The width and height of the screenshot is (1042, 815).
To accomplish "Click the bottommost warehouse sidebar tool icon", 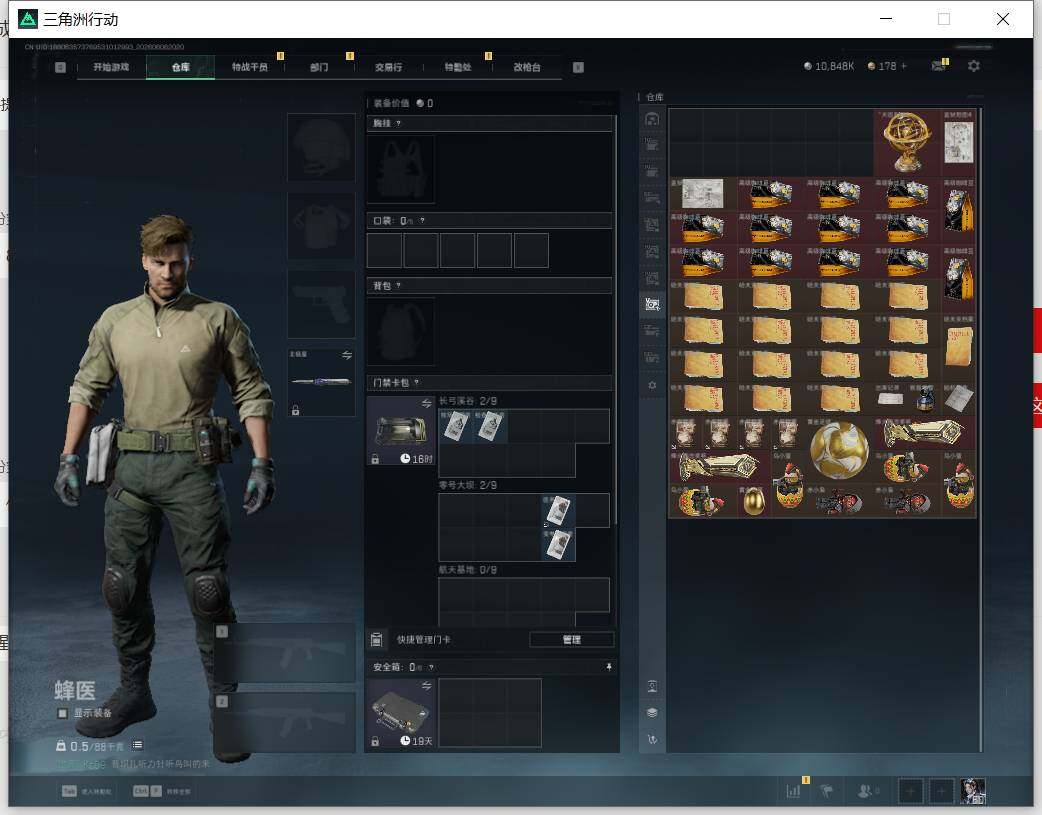I will 652,739.
